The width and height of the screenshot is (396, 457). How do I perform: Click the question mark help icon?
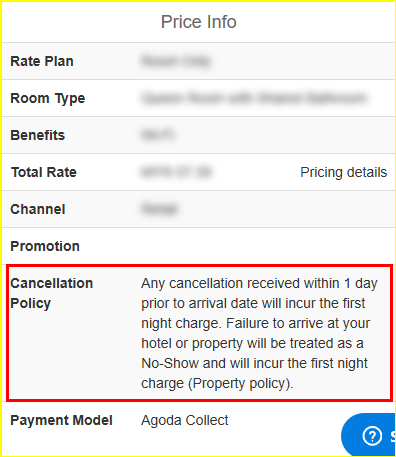point(372,436)
